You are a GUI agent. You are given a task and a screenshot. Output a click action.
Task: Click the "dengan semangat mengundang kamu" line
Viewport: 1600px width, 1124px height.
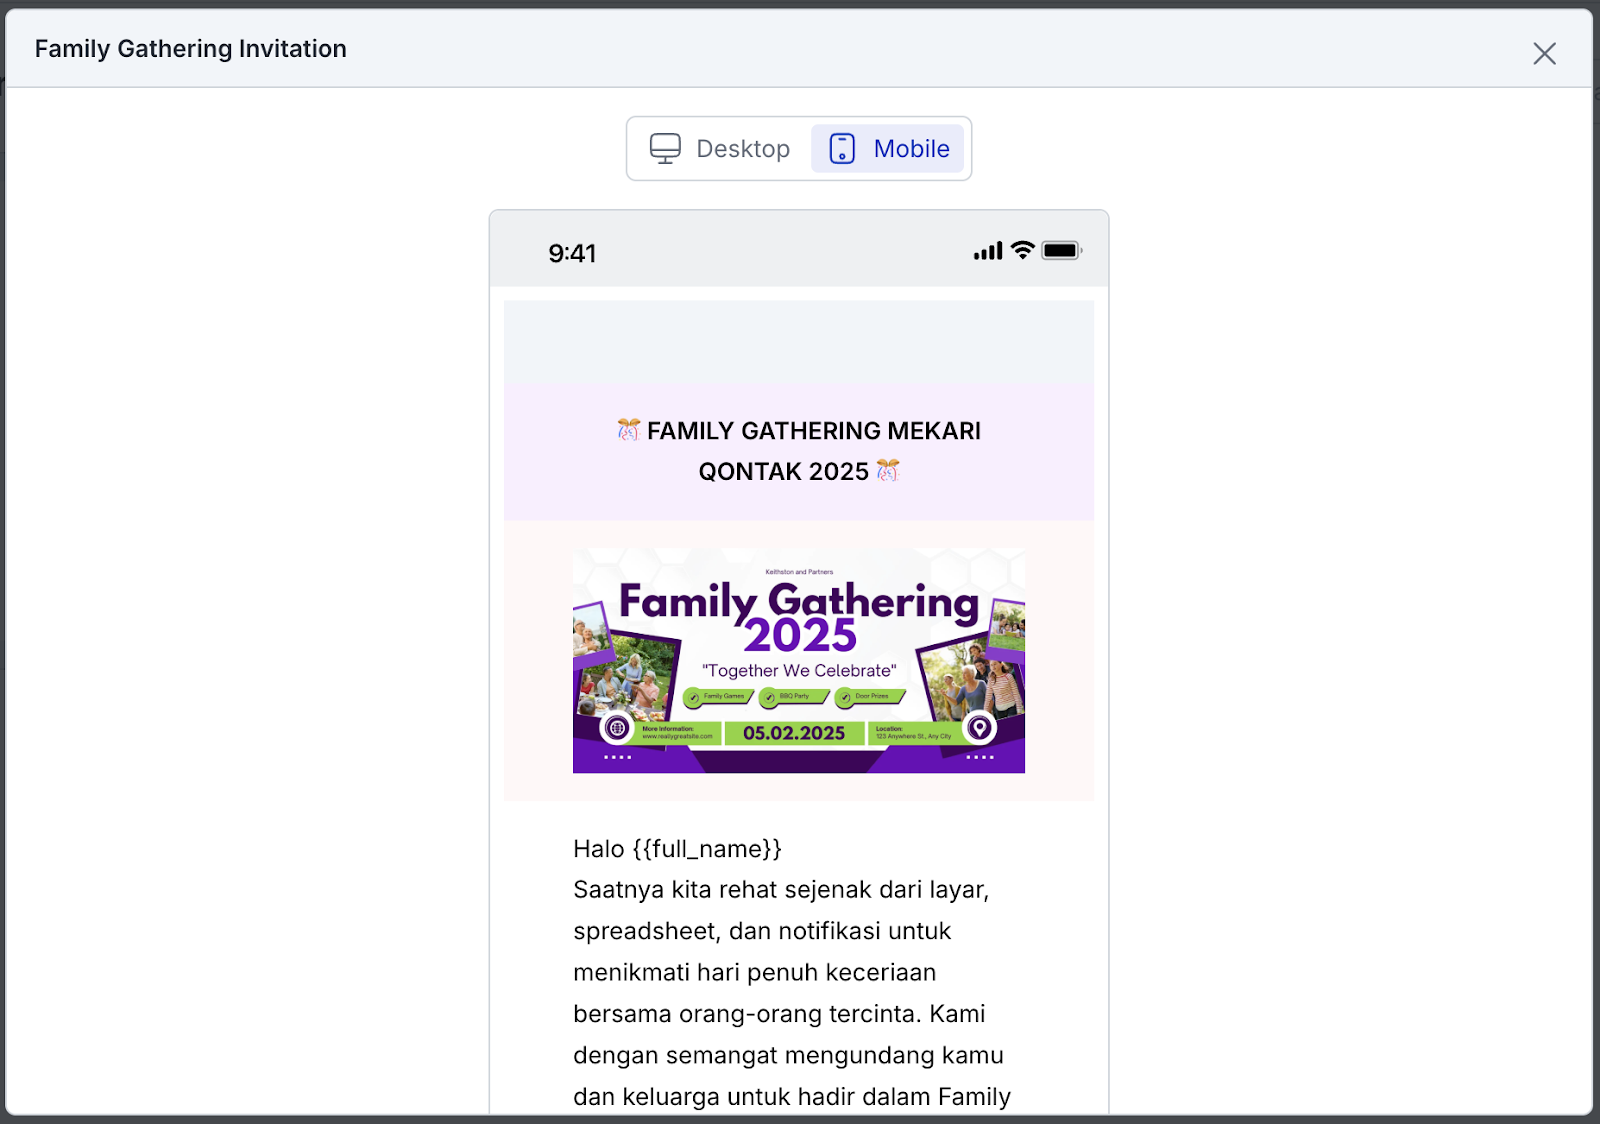(x=788, y=1056)
